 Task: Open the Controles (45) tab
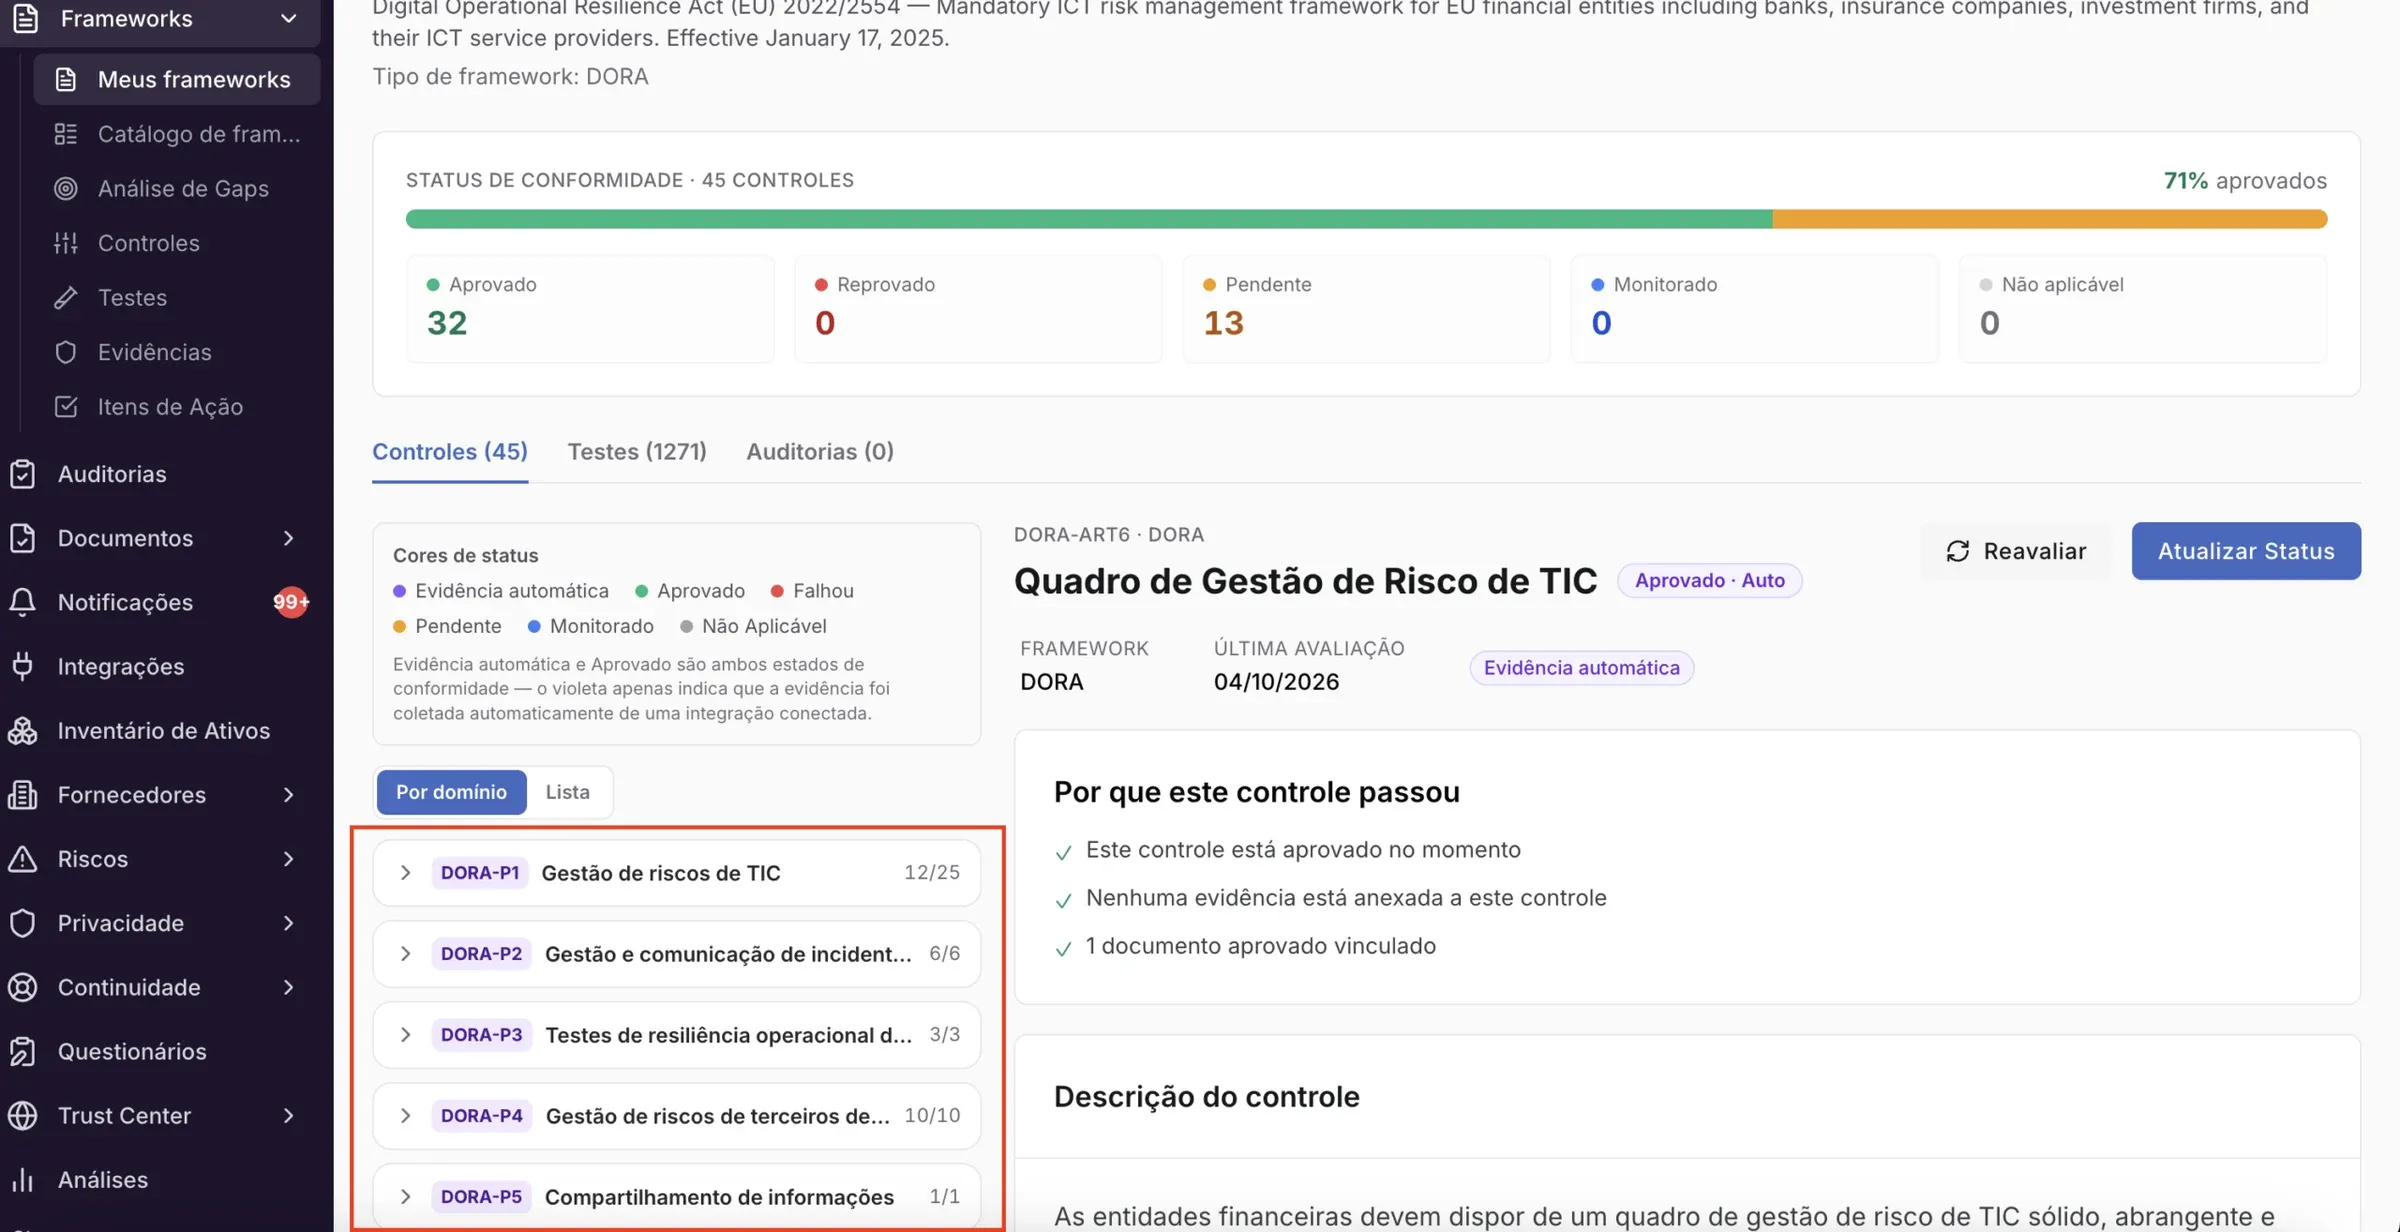pos(450,452)
